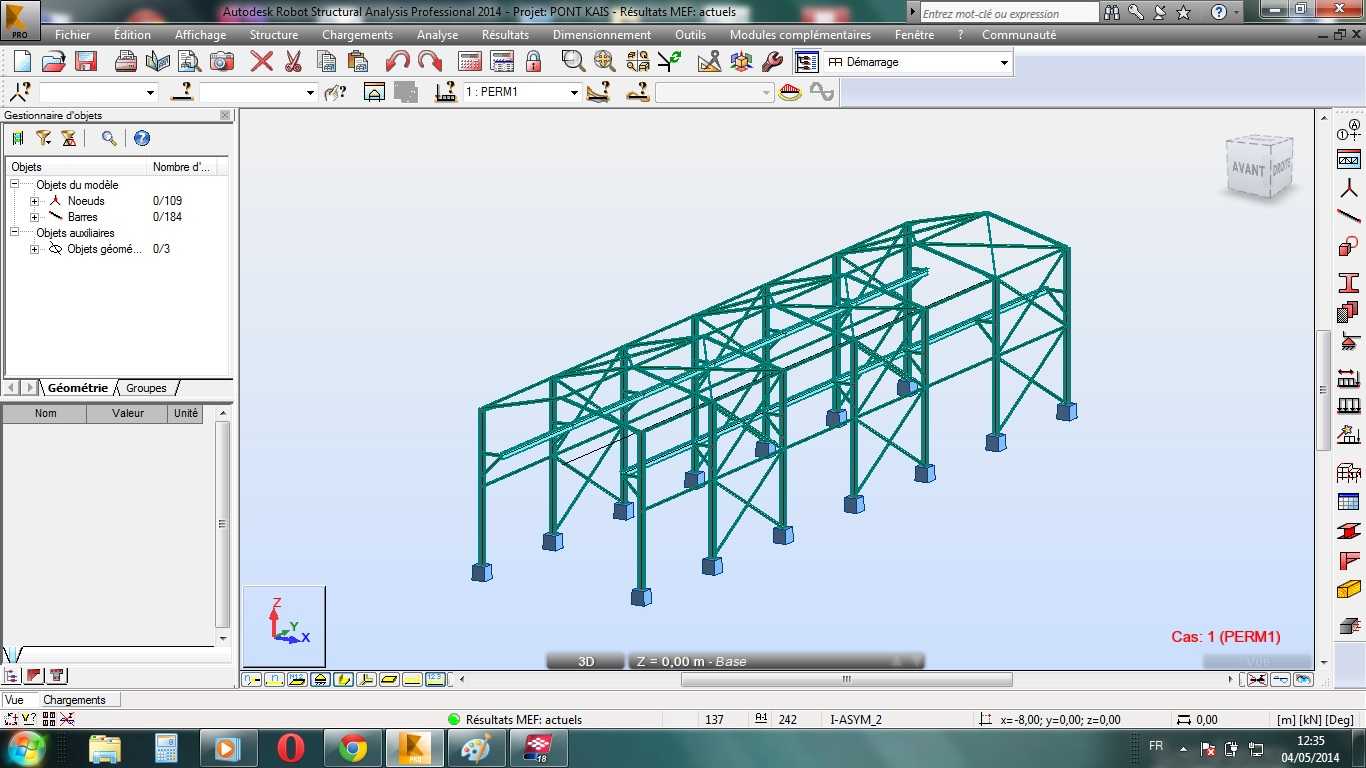
Task: Start calculations with the calculator icon
Action: click(x=470, y=61)
